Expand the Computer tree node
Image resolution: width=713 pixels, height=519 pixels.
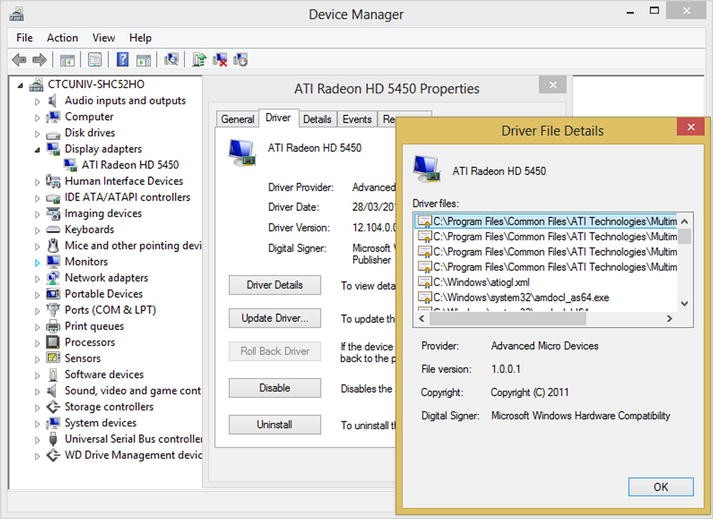(37, 117)
